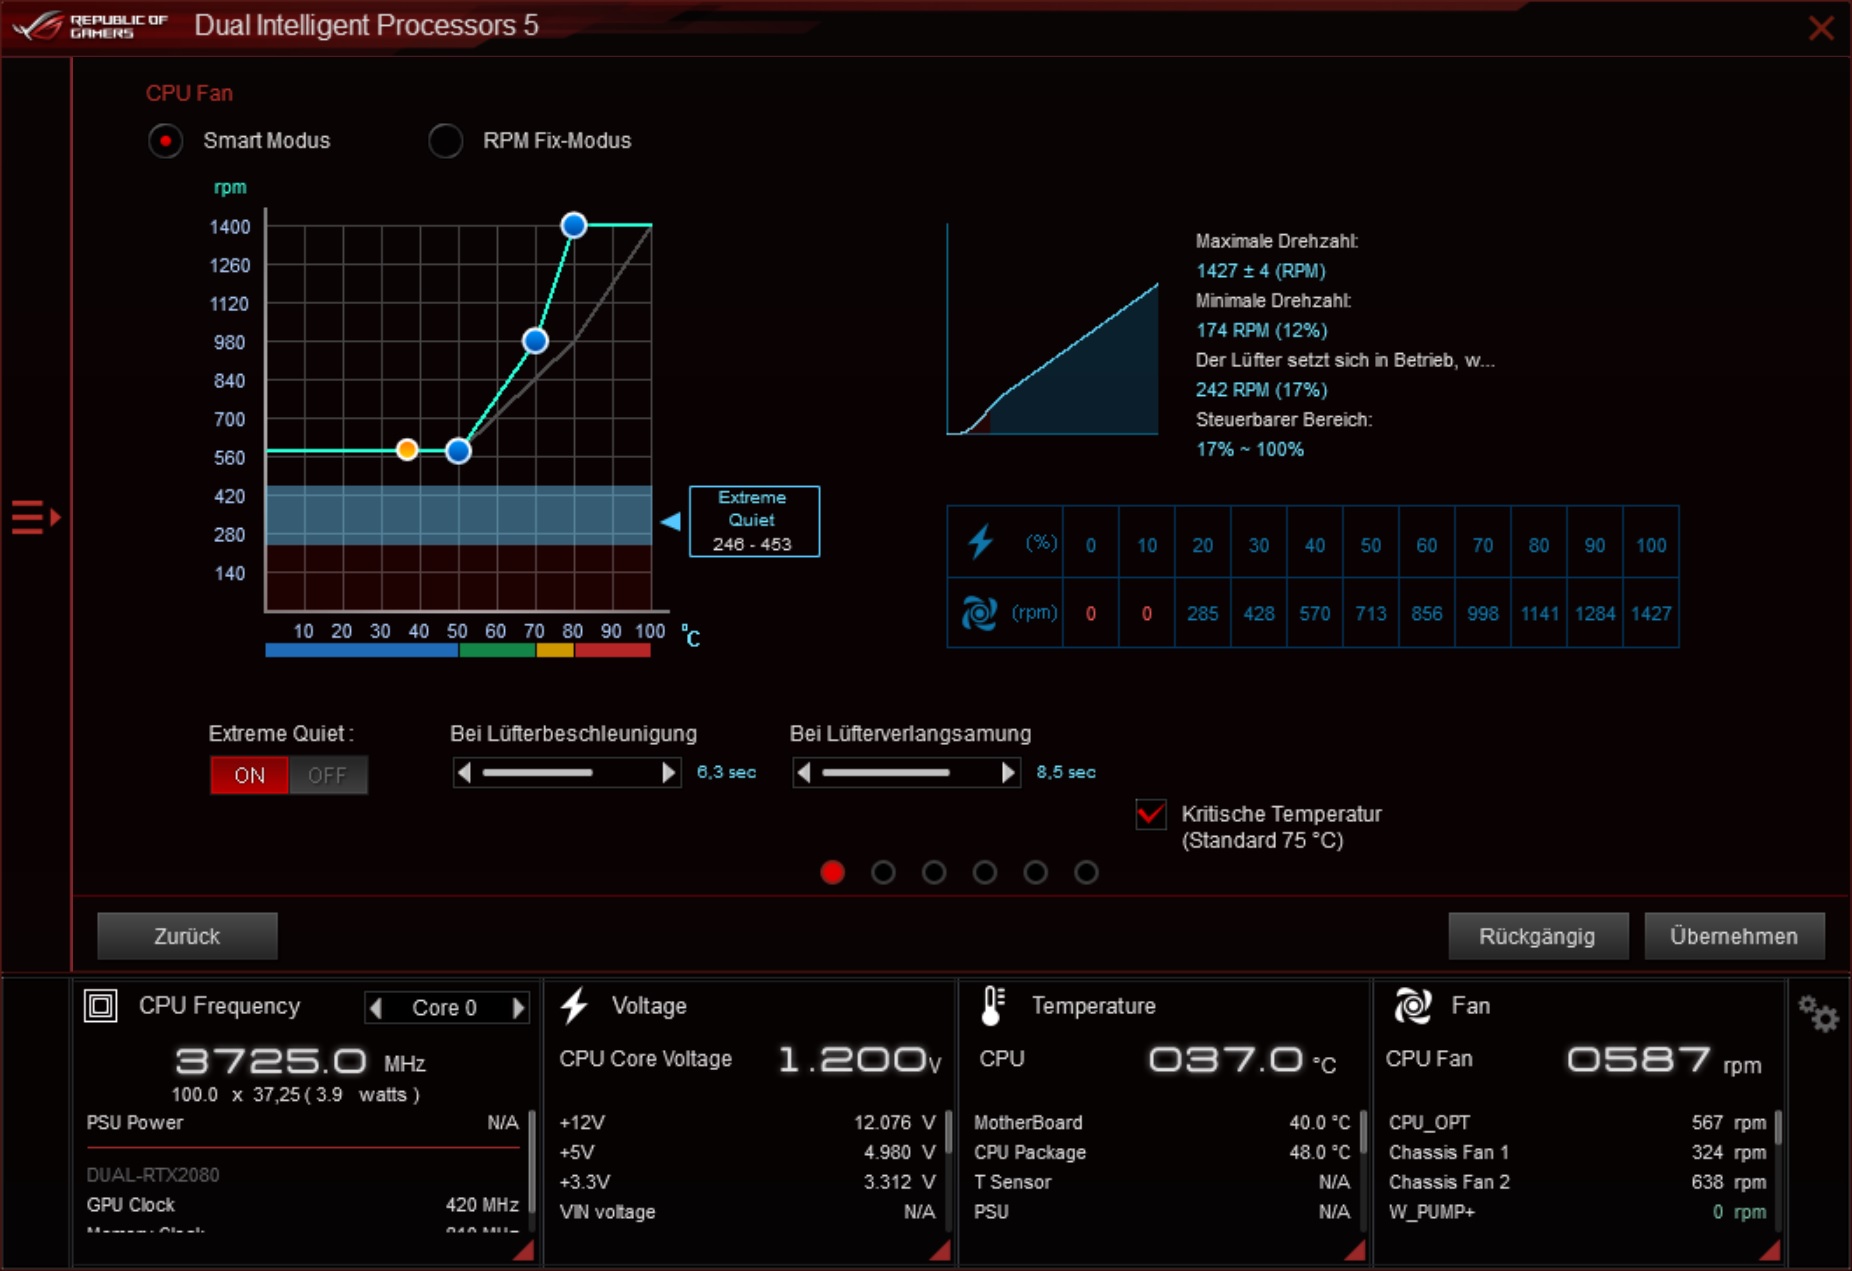Select the orange fan curve point
Screen dimensions: 1852x1271
pos(407,450)
